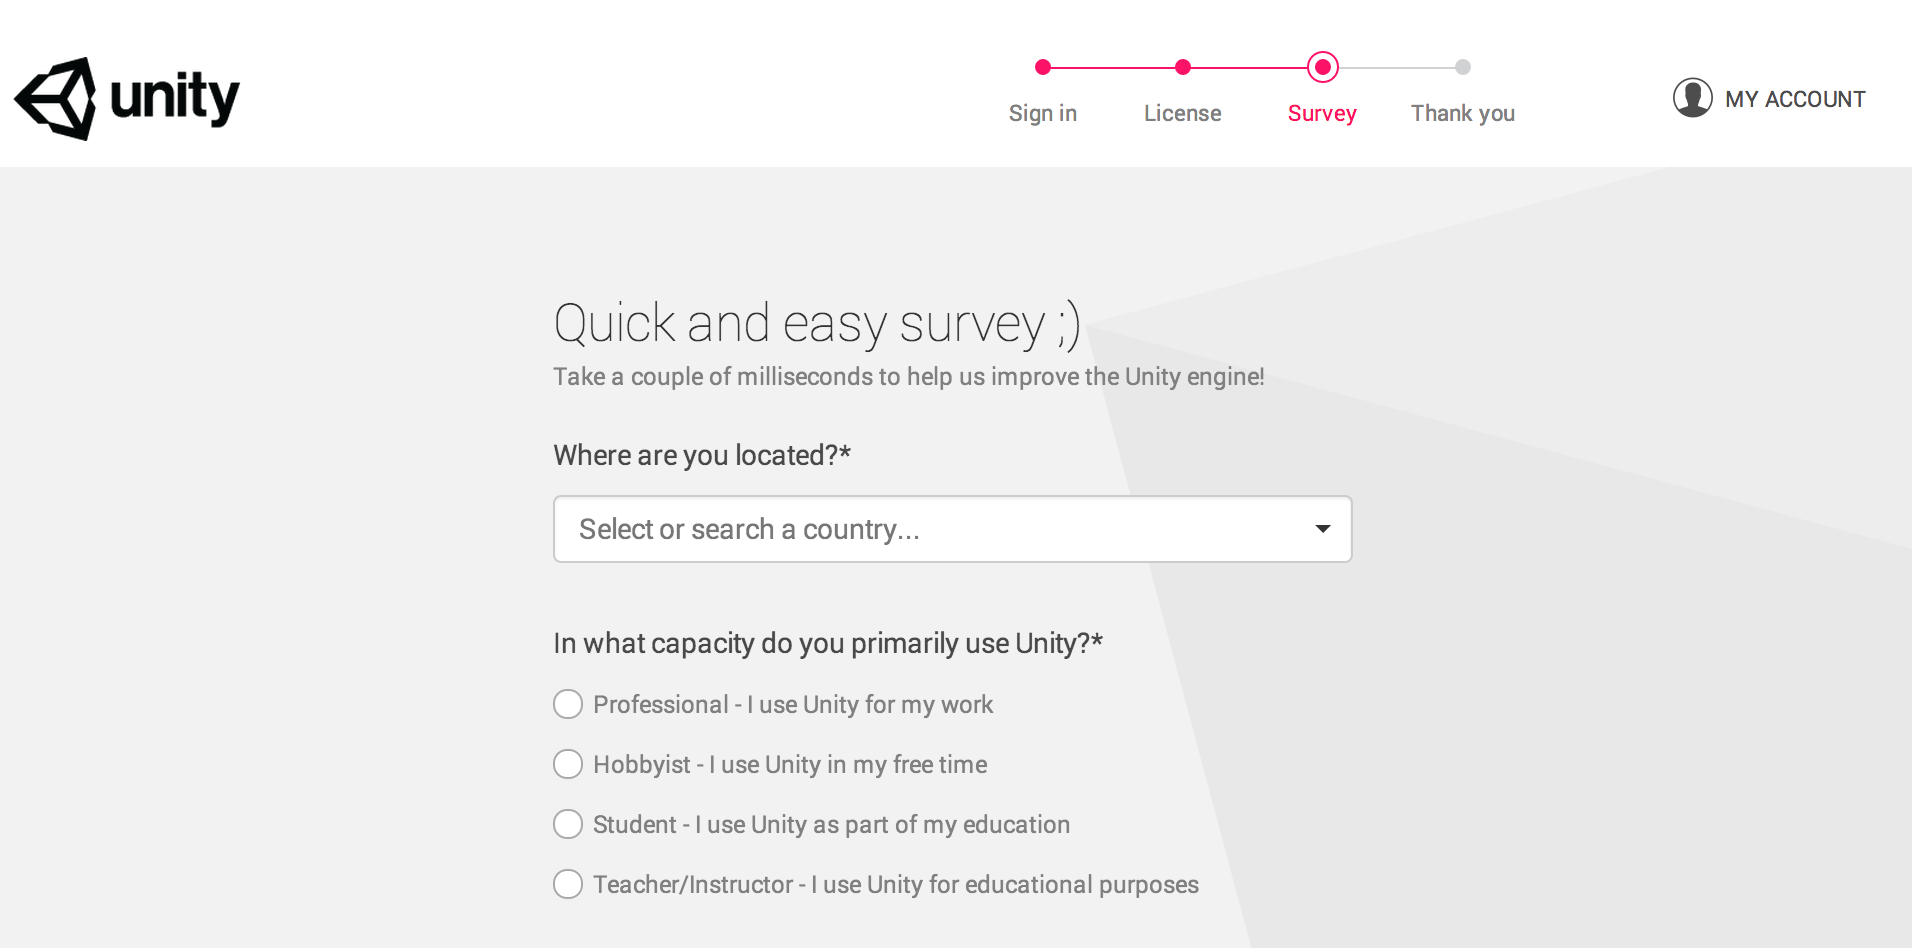Click the License step dot
Image resolution: width=1912 pixels, height=948 pixels.
(1183, 67)
